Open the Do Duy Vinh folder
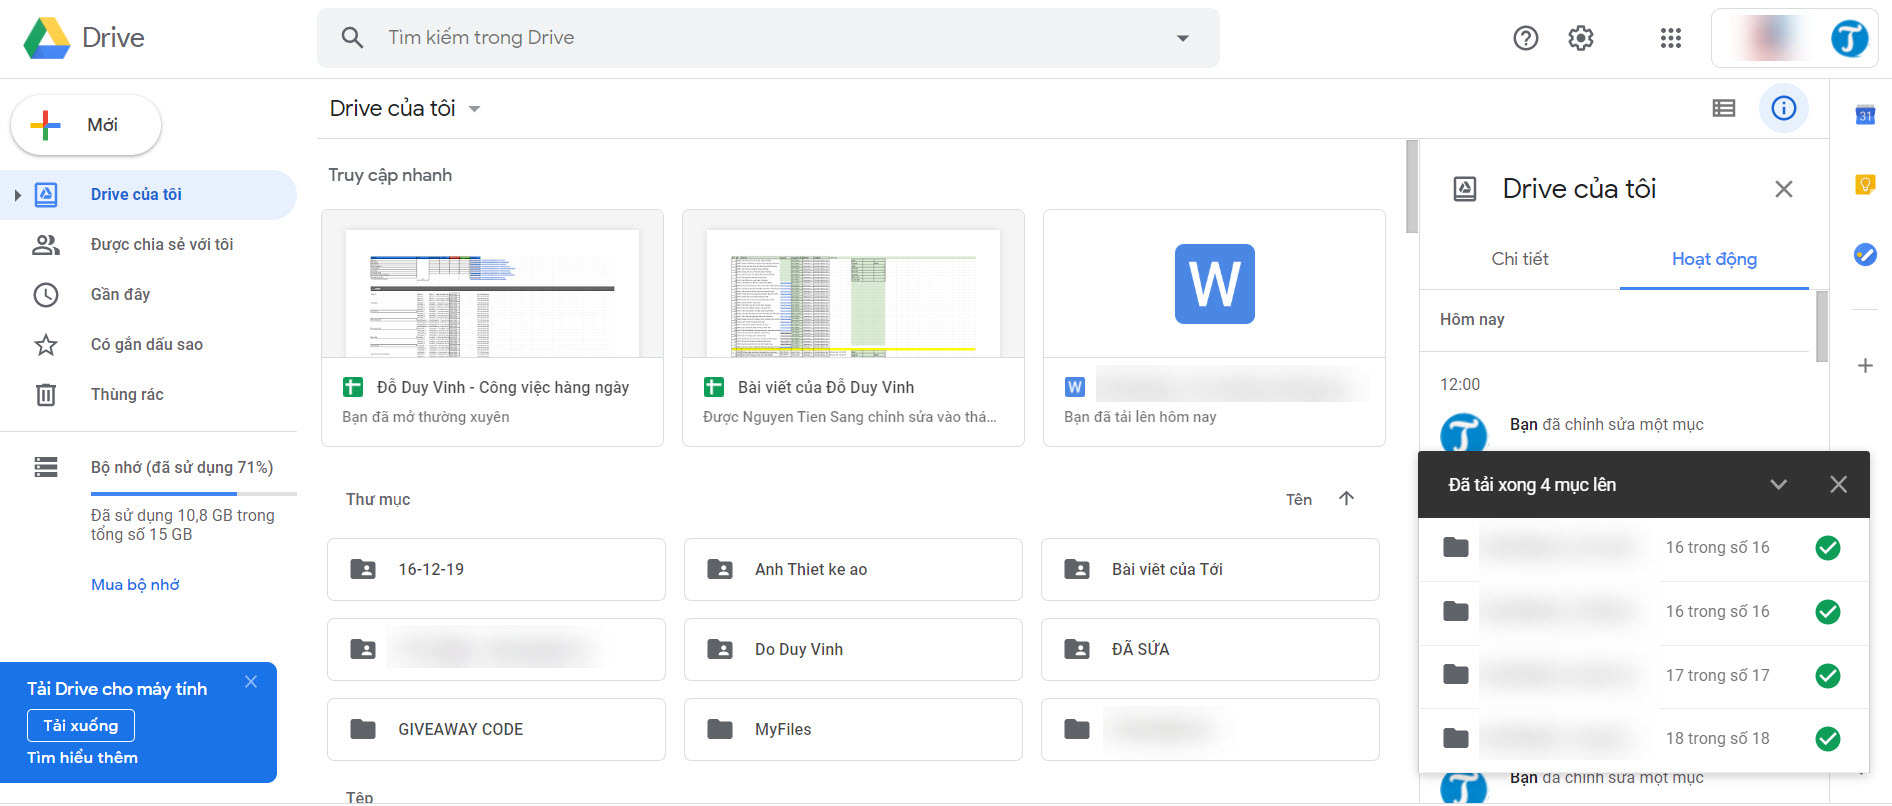The height and width of the screenshot is (806, 1892). click(853, 650)
